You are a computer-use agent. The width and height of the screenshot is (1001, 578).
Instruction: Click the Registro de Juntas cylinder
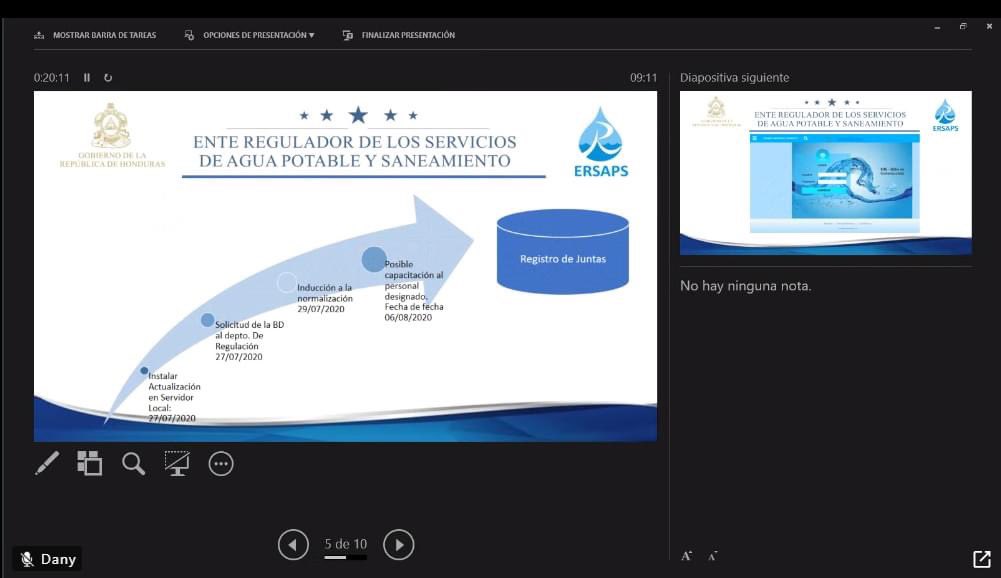(x=562, y=252)
